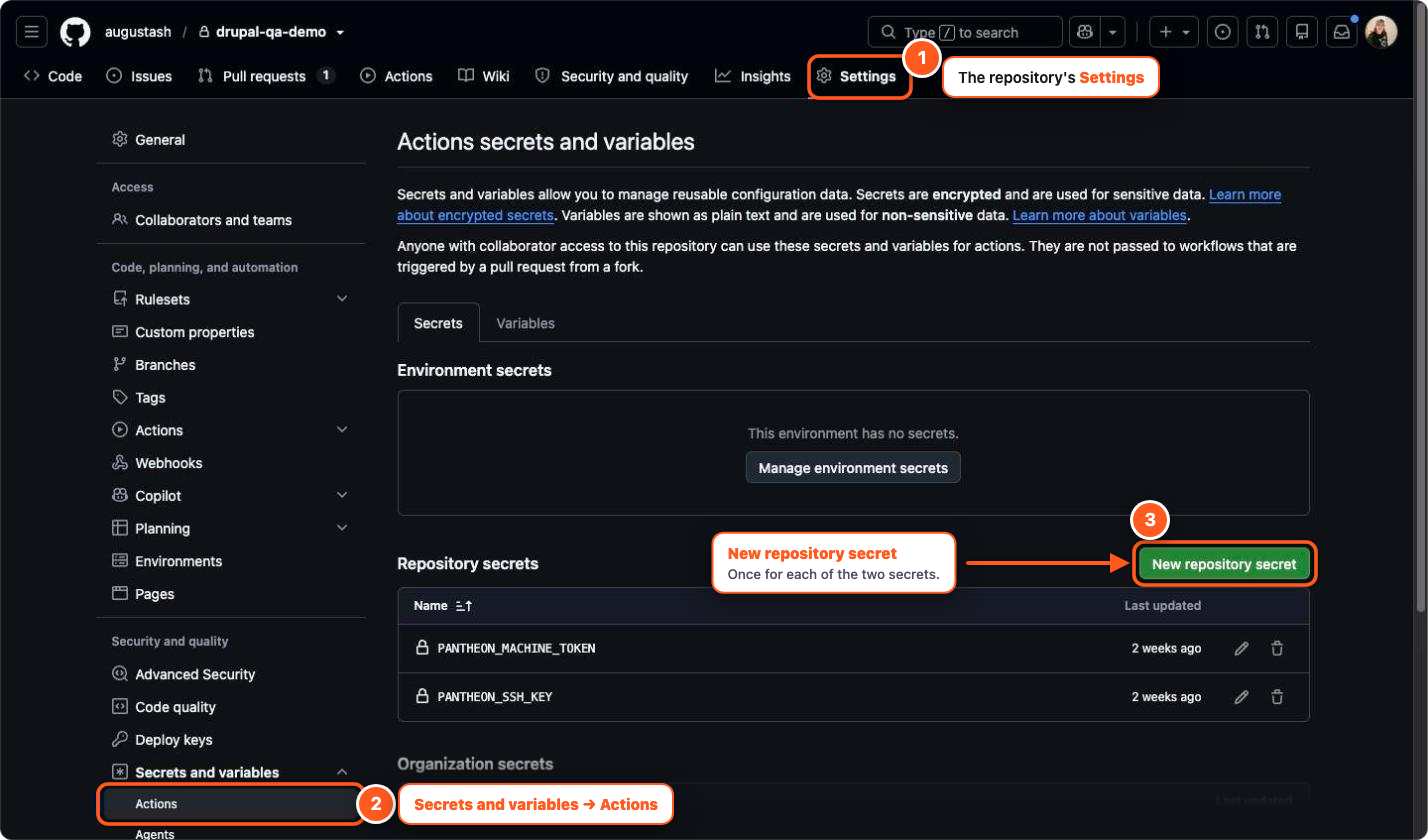Screen dimensions: 1428x840
Task: Focus the search field in header
Action: (965, 32)
